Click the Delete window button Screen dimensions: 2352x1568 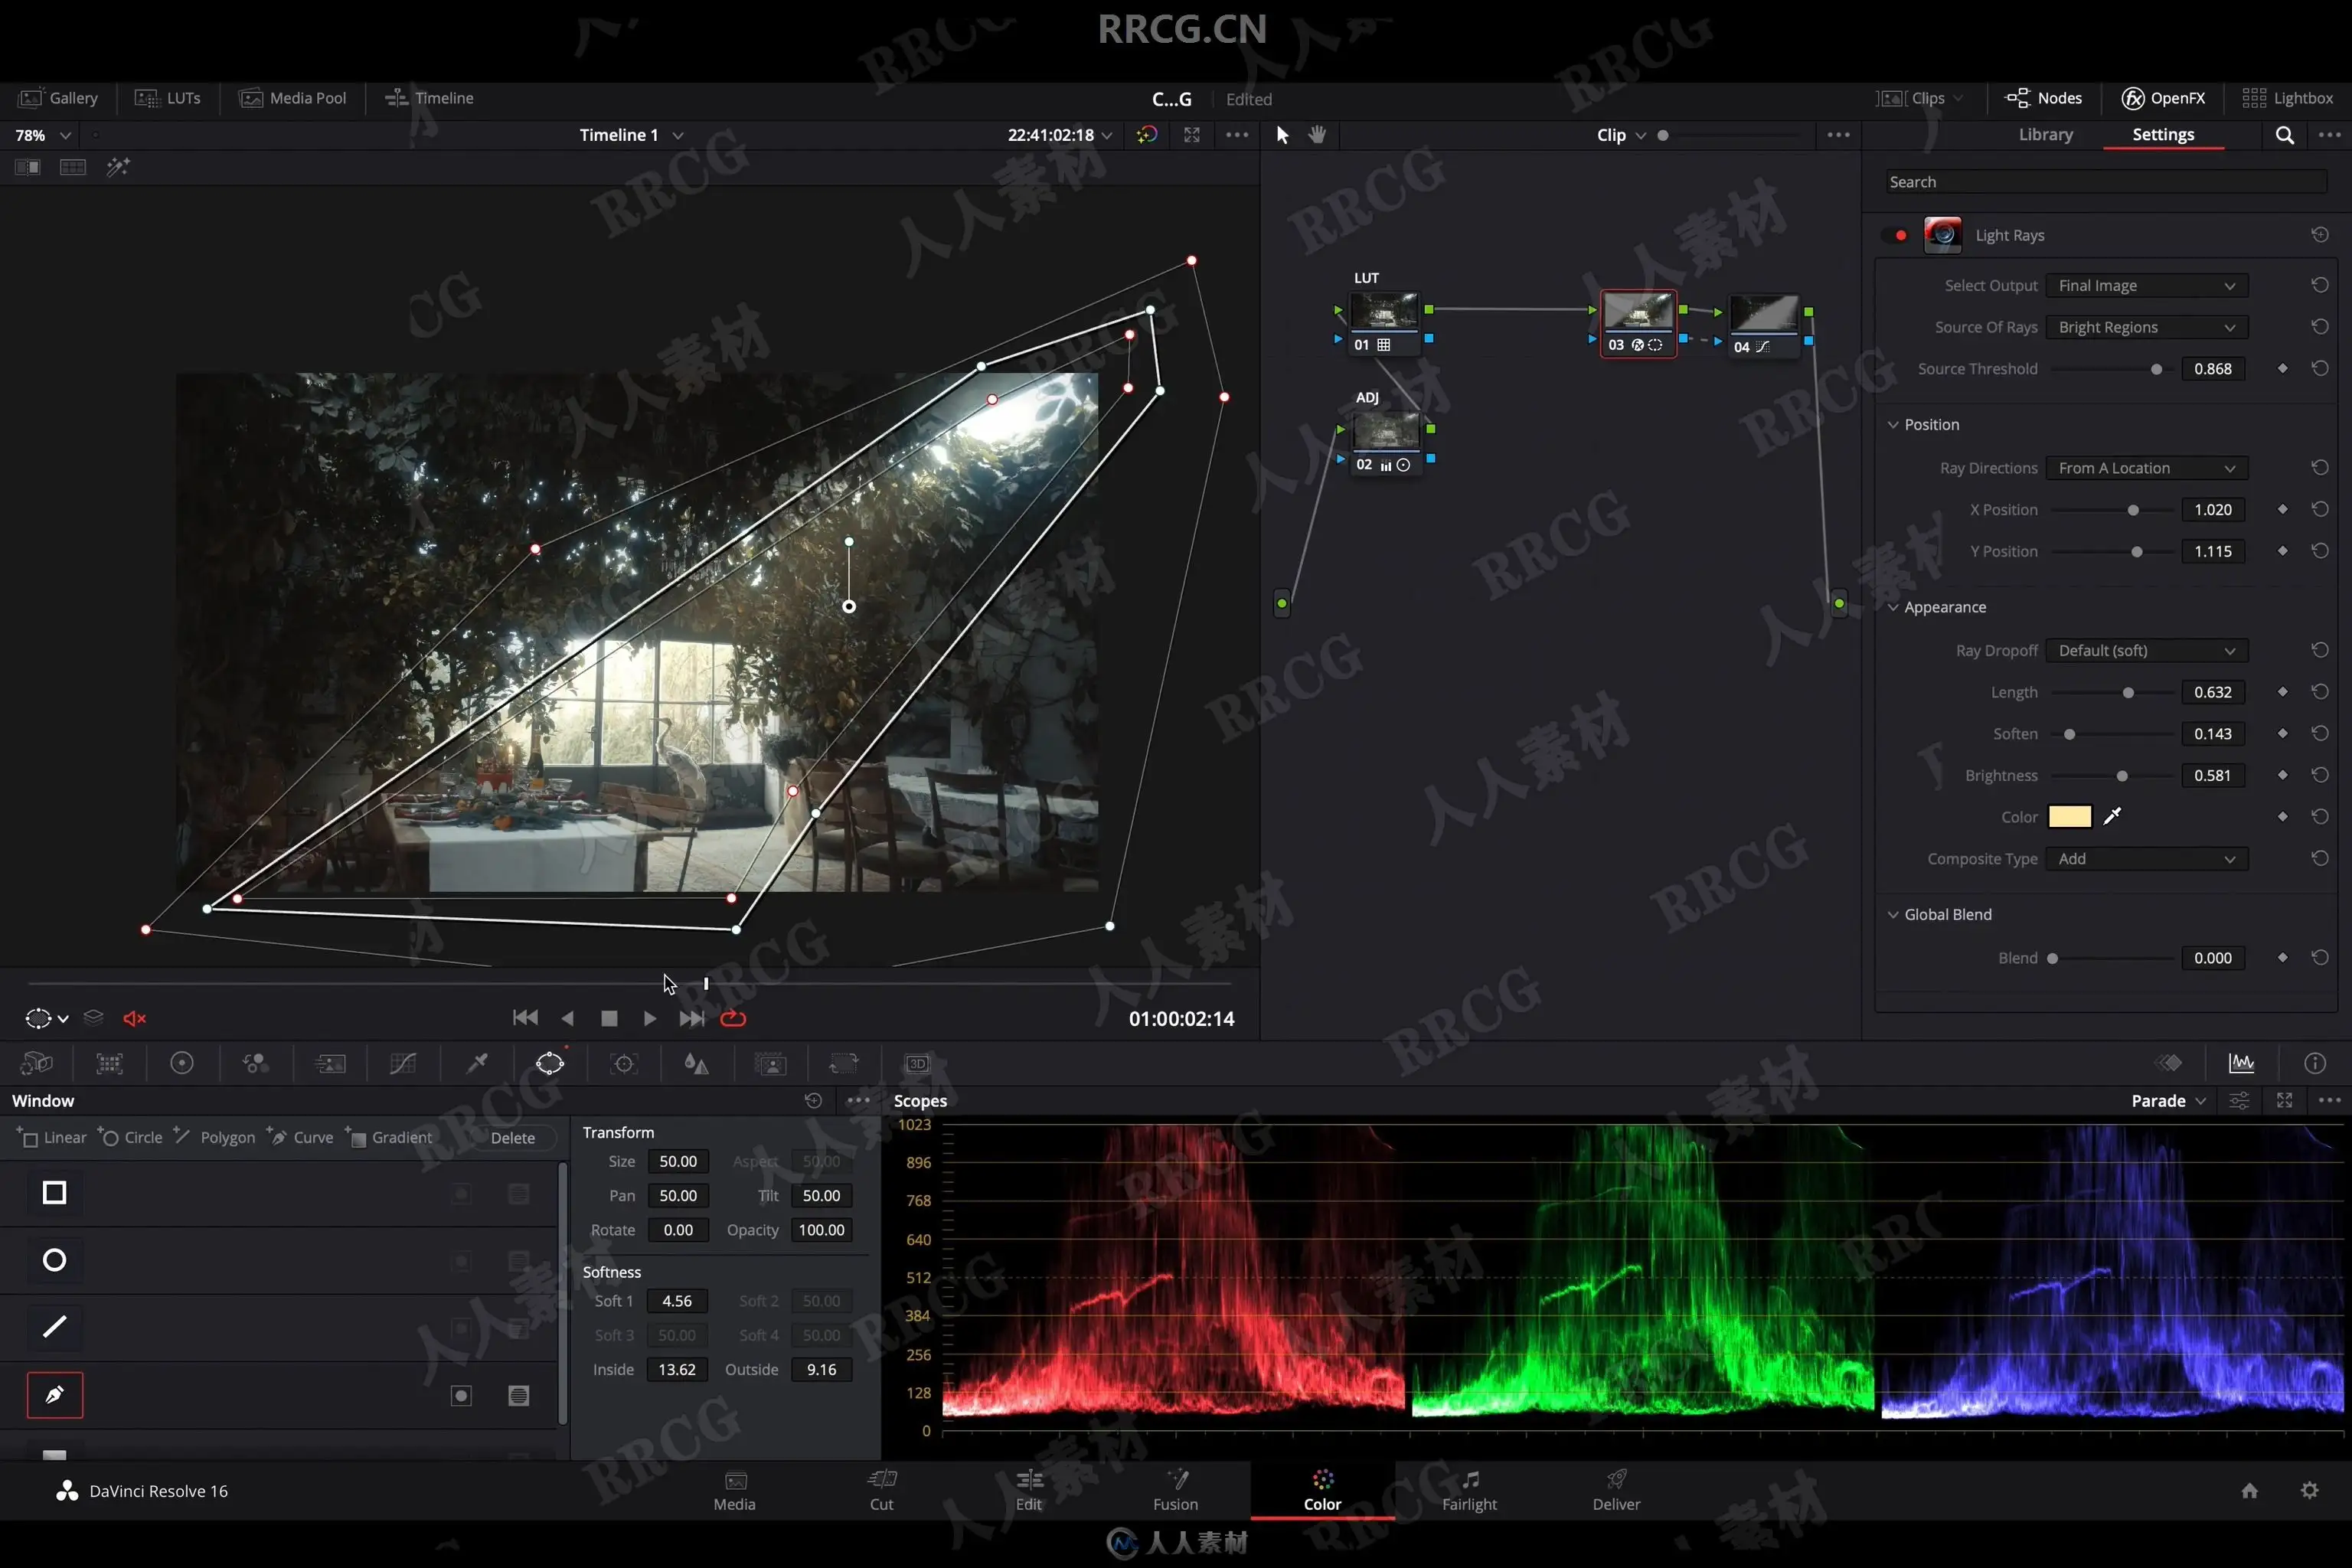(x=512, y=1138)
